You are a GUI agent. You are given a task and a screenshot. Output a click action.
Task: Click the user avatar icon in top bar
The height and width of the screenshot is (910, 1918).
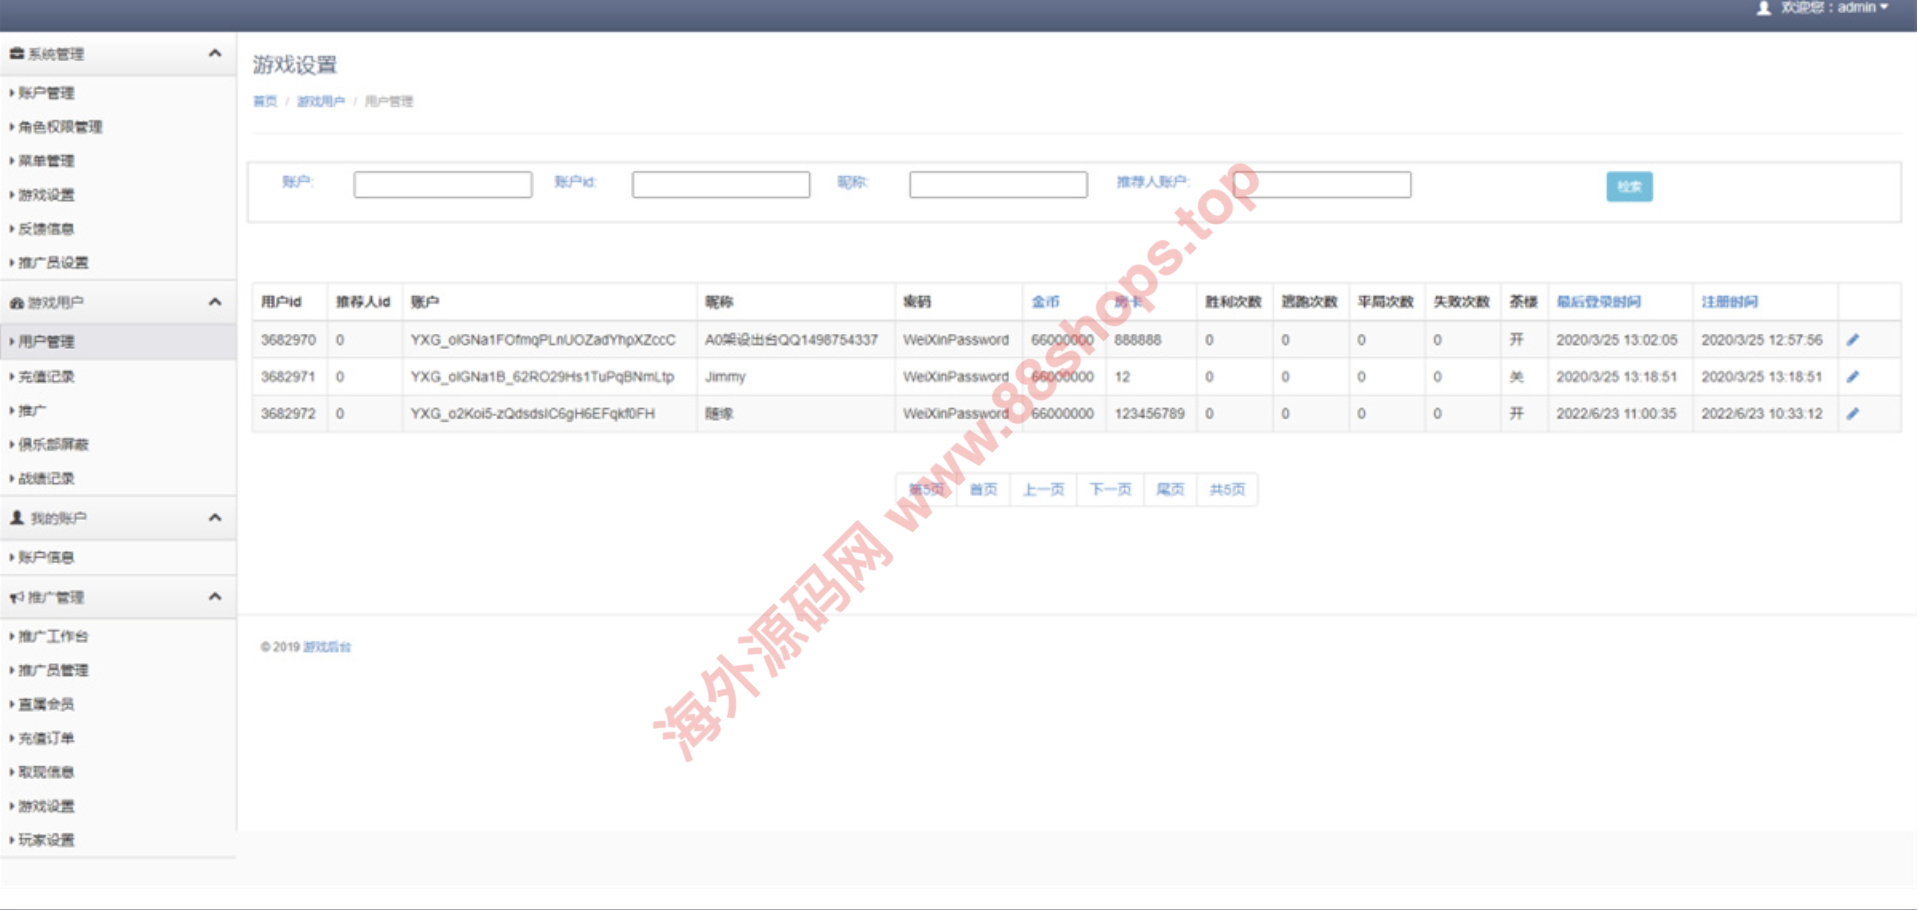point(1763,8)
